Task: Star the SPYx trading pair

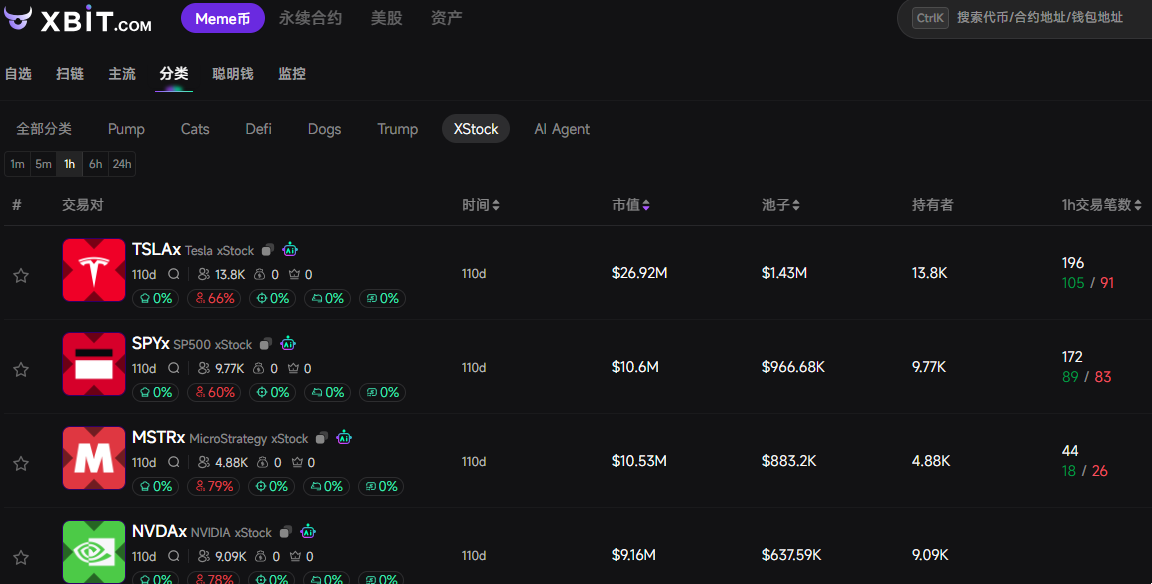Action: (x=21, y=370)
